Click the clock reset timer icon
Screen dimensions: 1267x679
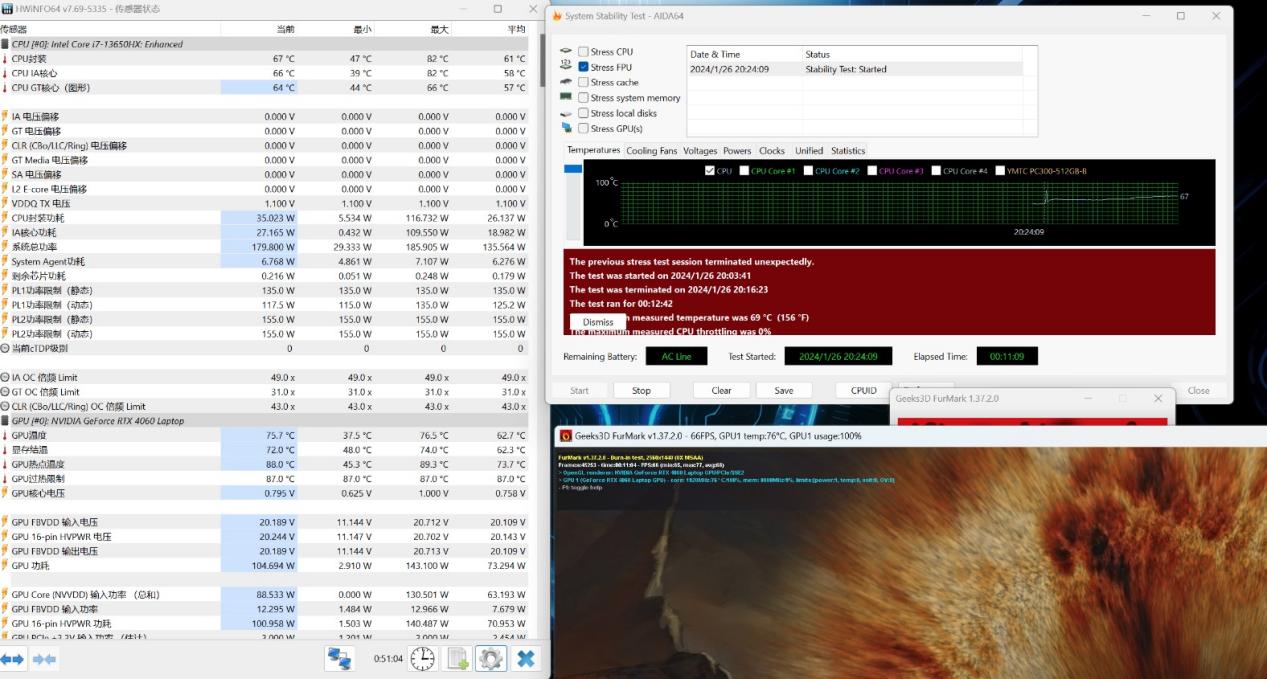click(x=423, y=658)
